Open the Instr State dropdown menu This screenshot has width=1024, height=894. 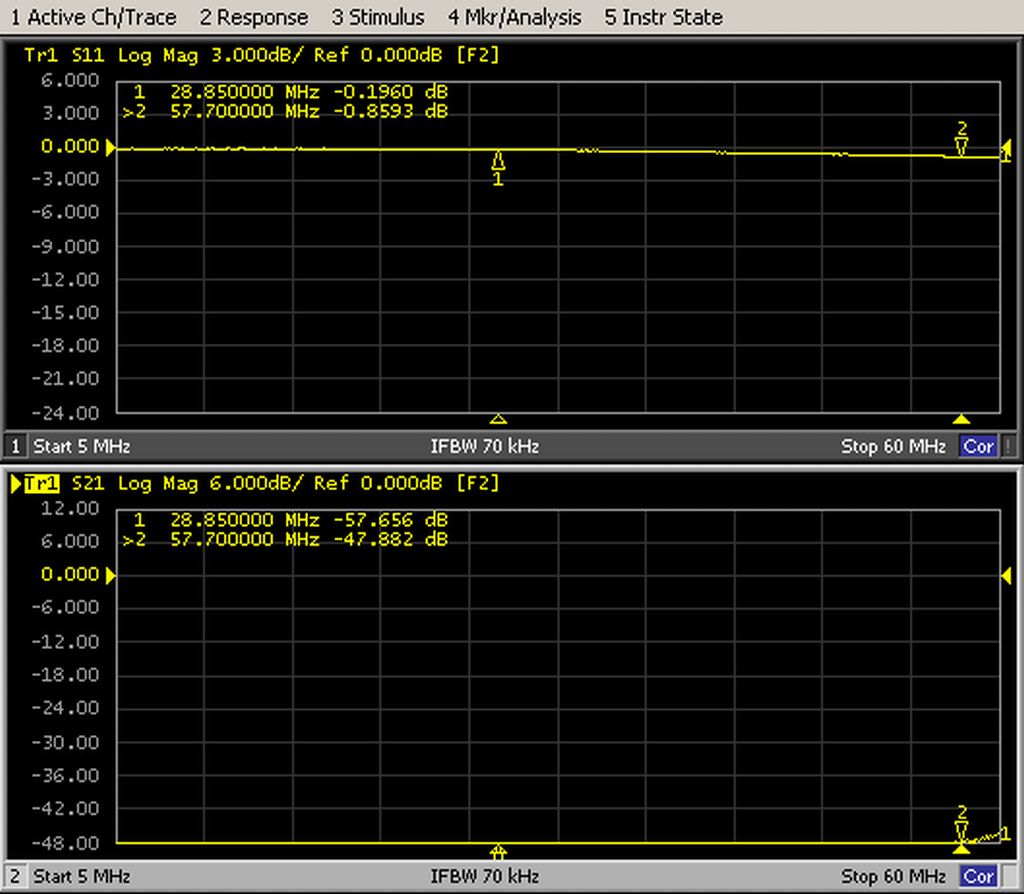pos(663,17)
